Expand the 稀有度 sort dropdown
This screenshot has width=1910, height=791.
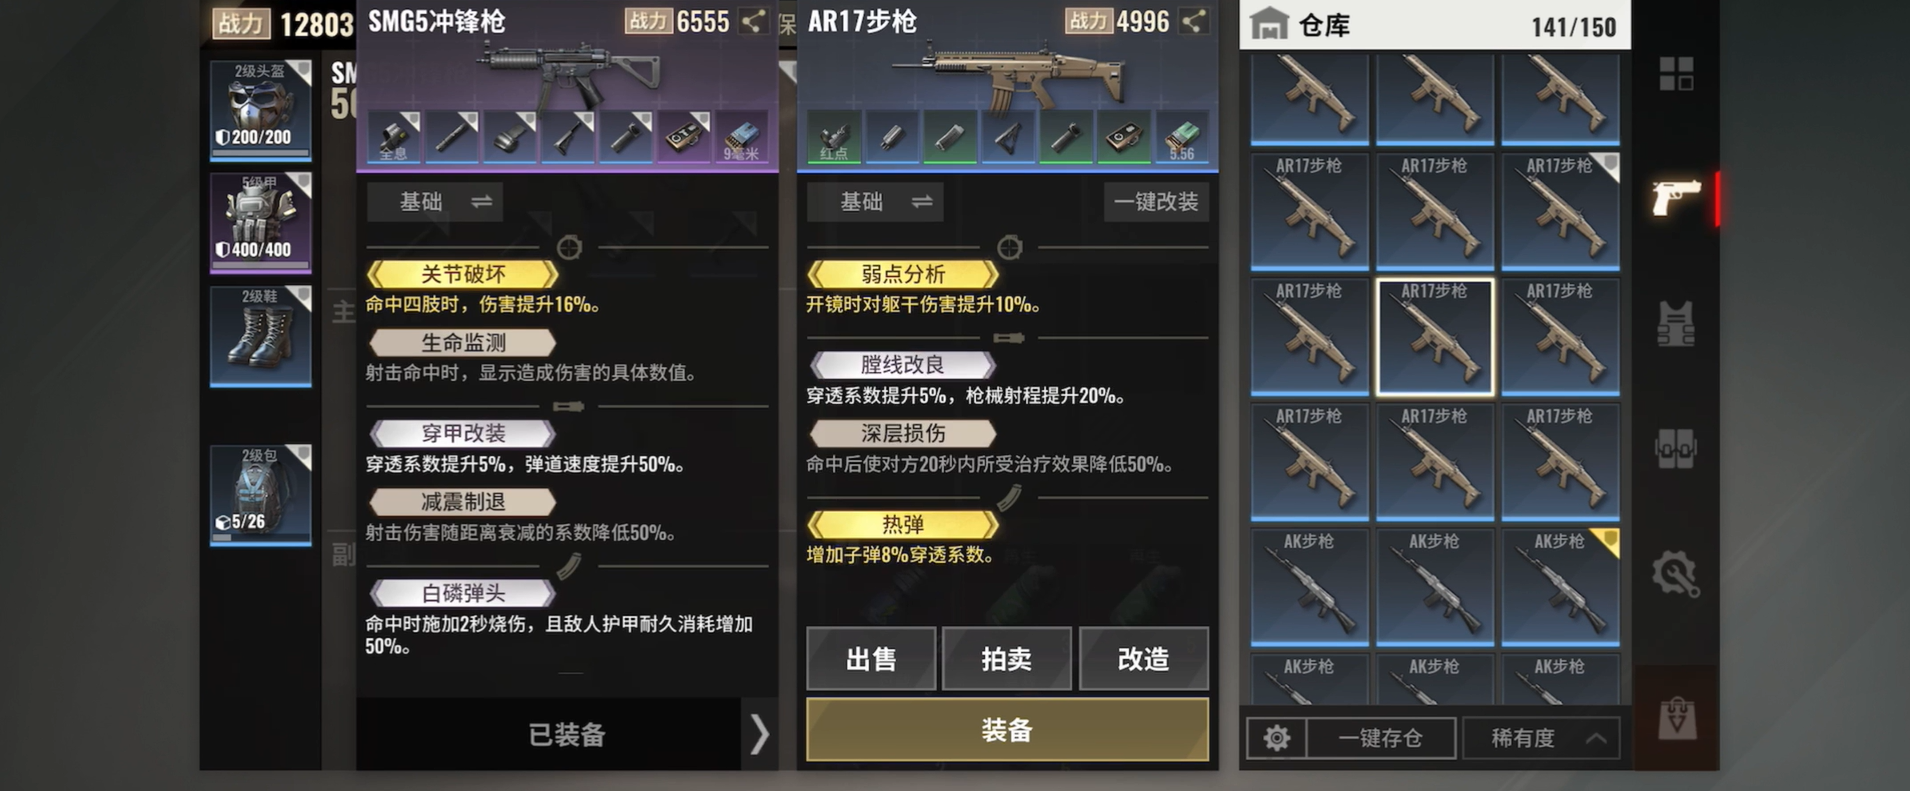coord(1541,738)
